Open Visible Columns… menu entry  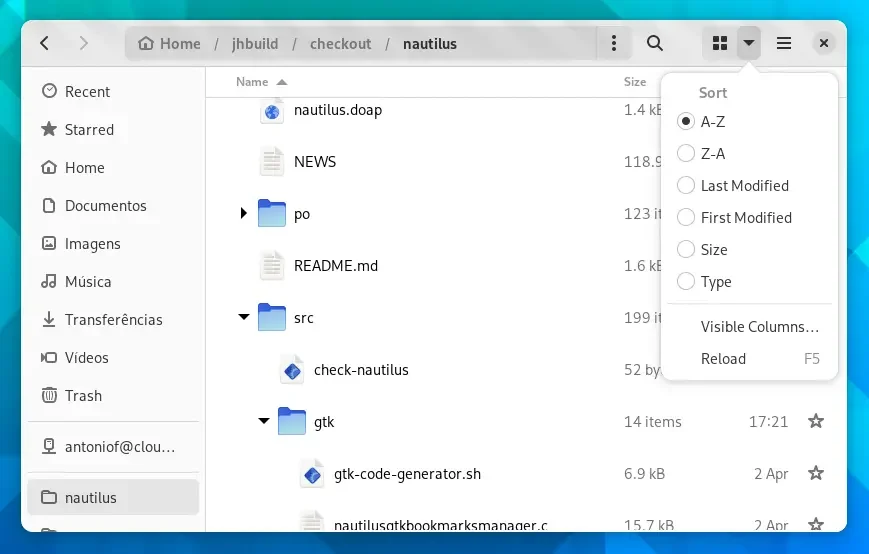click(750, 327)
